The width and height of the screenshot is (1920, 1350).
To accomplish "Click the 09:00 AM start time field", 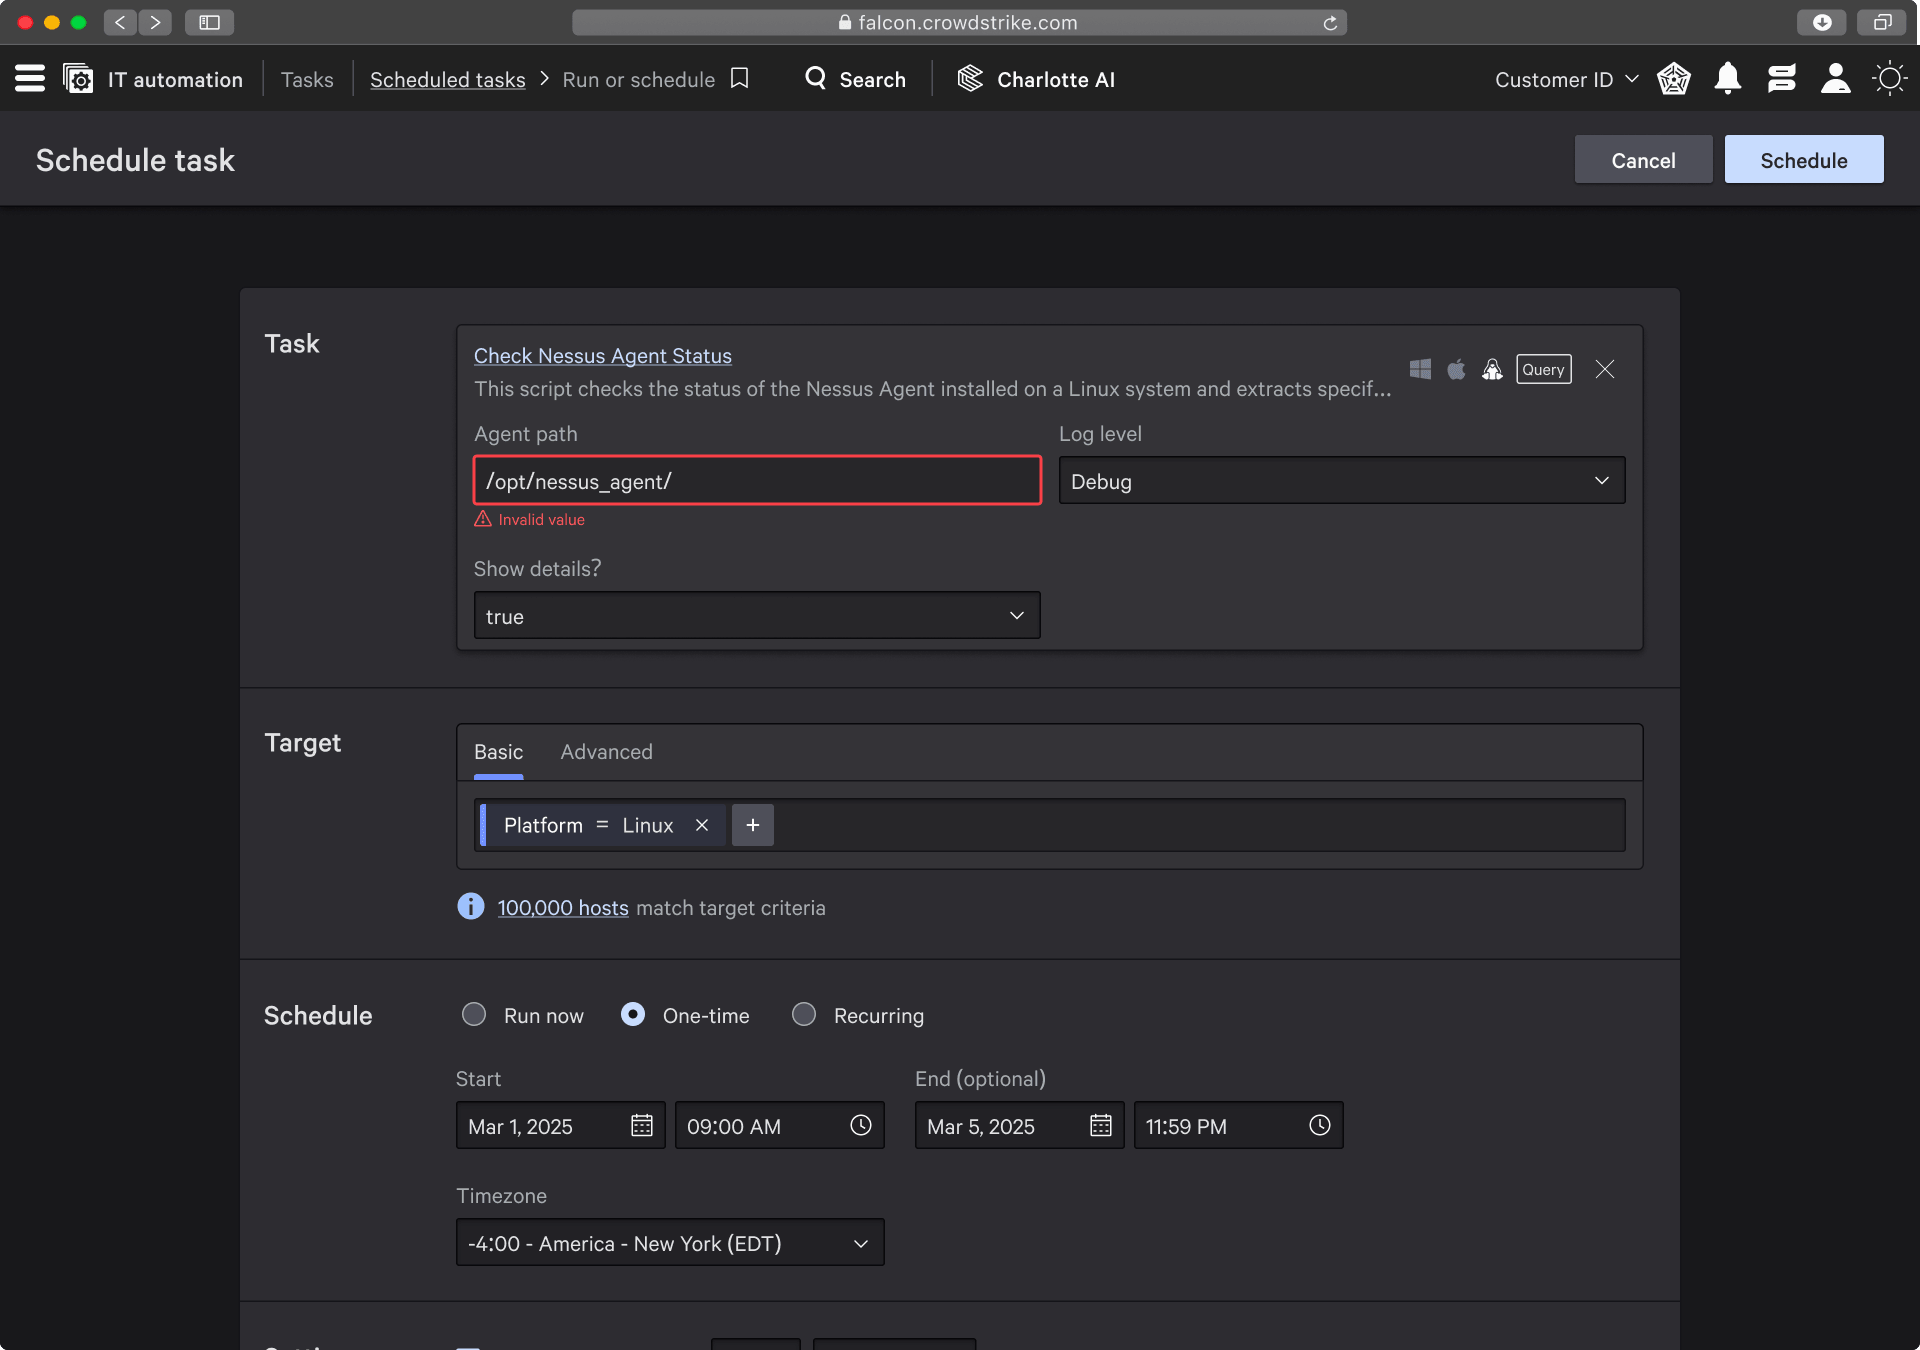I will 780,1126.
